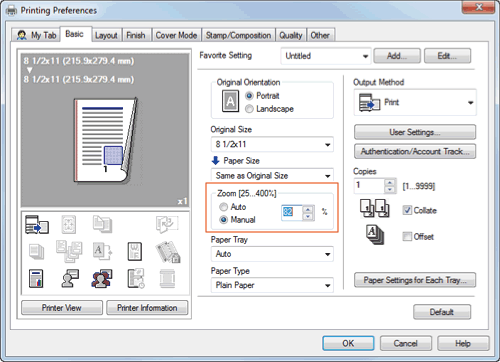
Task: Toggle the Collate checkbox
Action: click(407, 210)
